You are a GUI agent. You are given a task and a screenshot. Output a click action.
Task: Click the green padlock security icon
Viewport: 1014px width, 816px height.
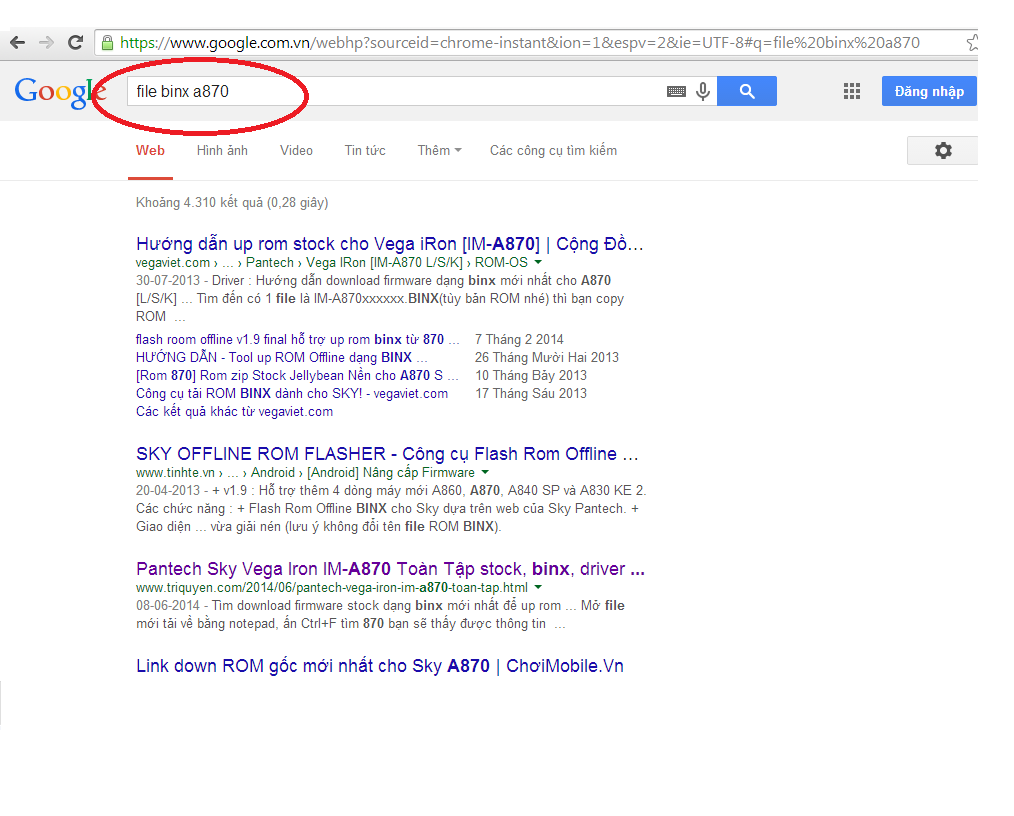pyautogui.click(x=107, y=43)
